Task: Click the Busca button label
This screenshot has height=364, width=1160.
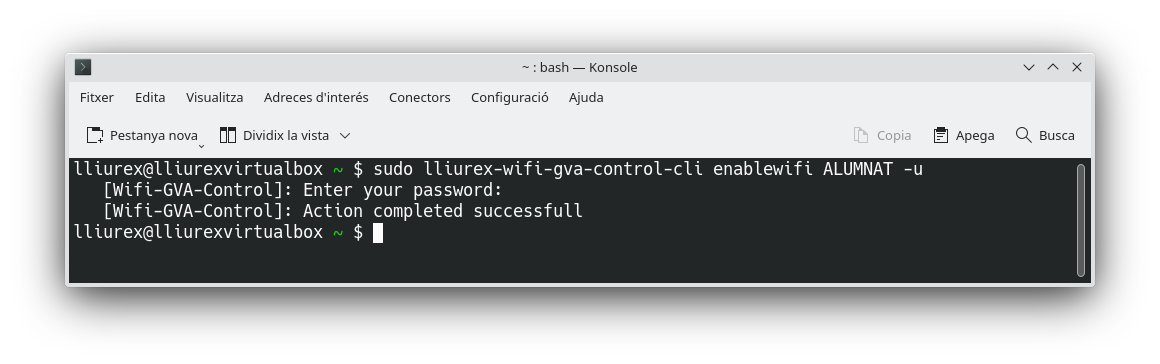Action: (1056, 135)
